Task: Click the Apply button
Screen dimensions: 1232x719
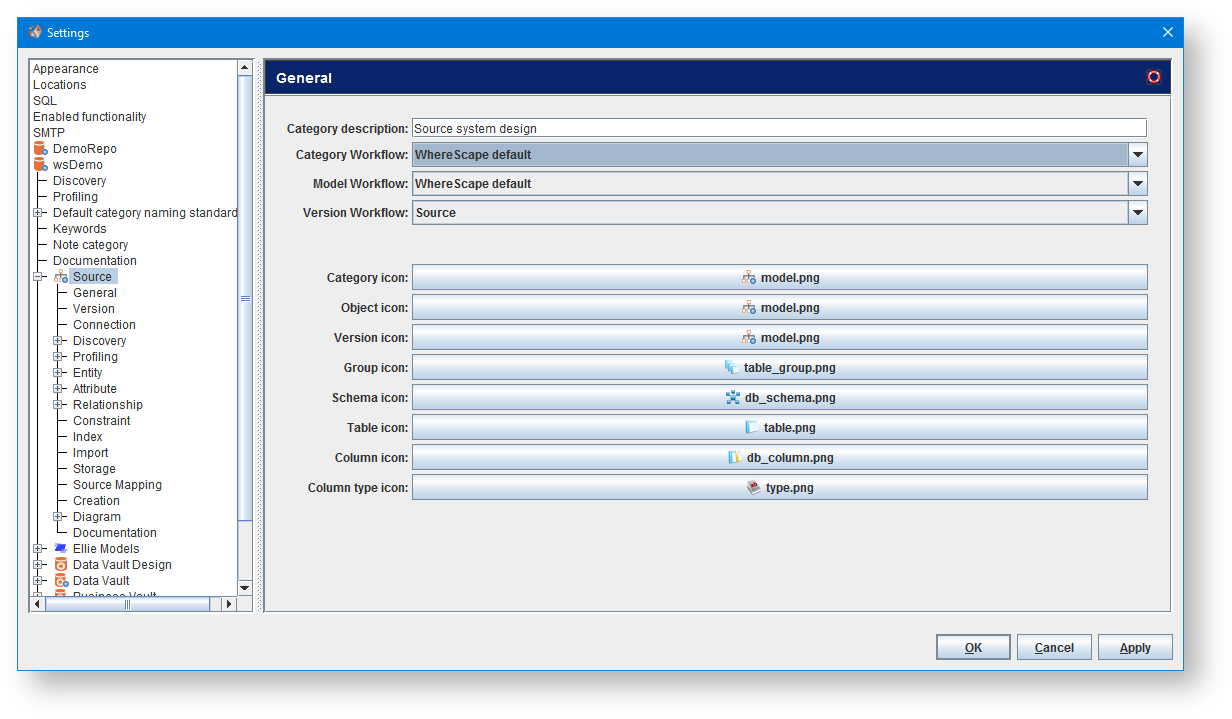Action: pyautogui.click(x=1135, y=648)
